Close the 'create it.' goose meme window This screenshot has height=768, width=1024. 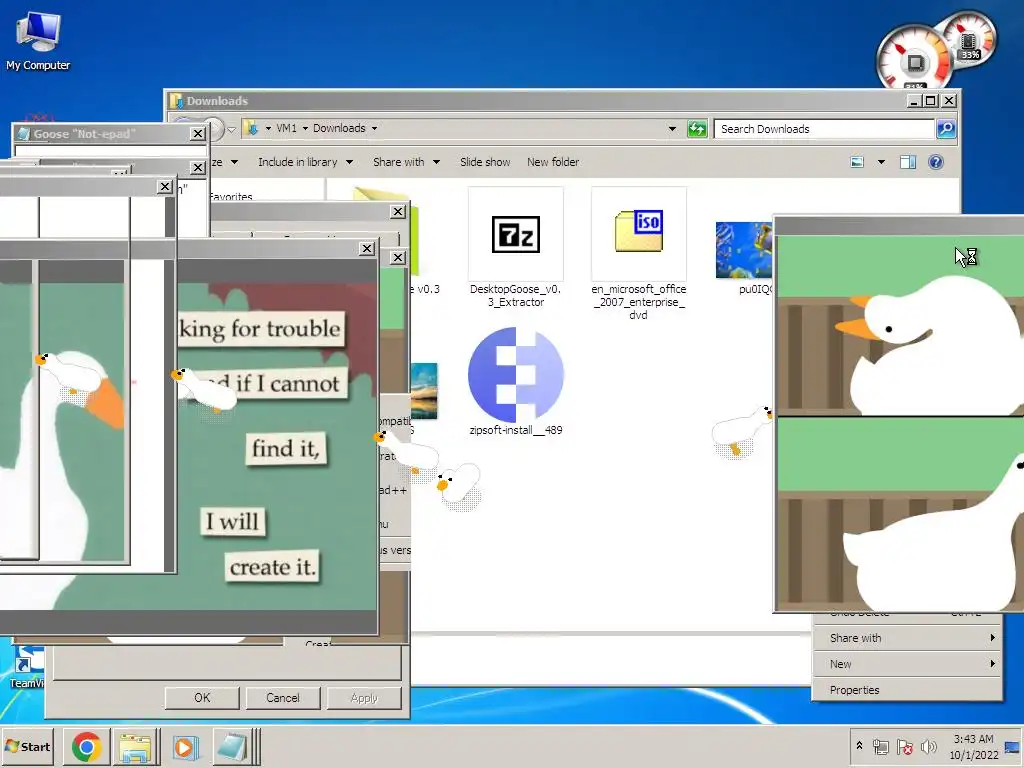click(367, 249)
